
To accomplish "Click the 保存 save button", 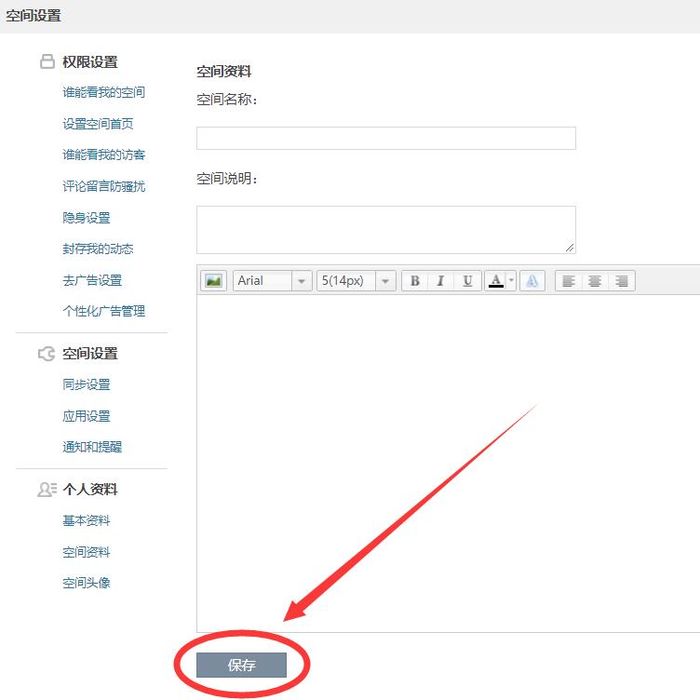I will [x=242, y=665].
